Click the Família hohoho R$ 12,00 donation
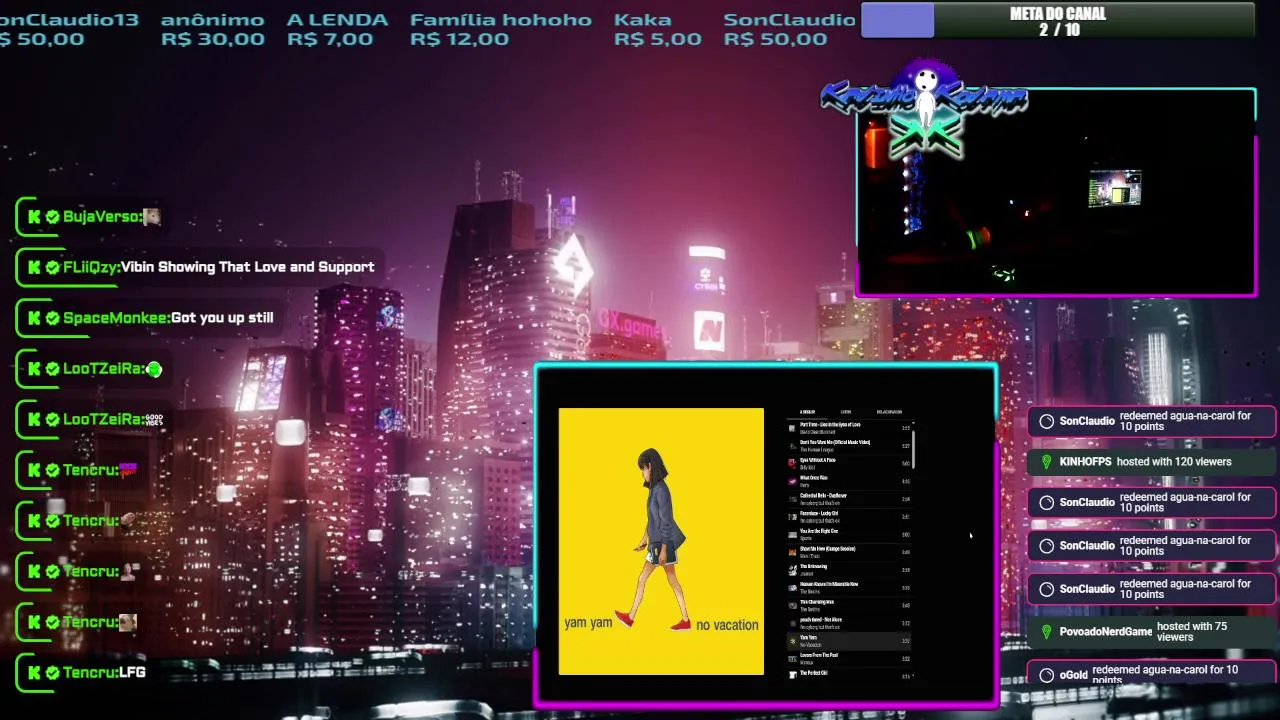This screenshot has height=720, width=1280. pos(501,29)
